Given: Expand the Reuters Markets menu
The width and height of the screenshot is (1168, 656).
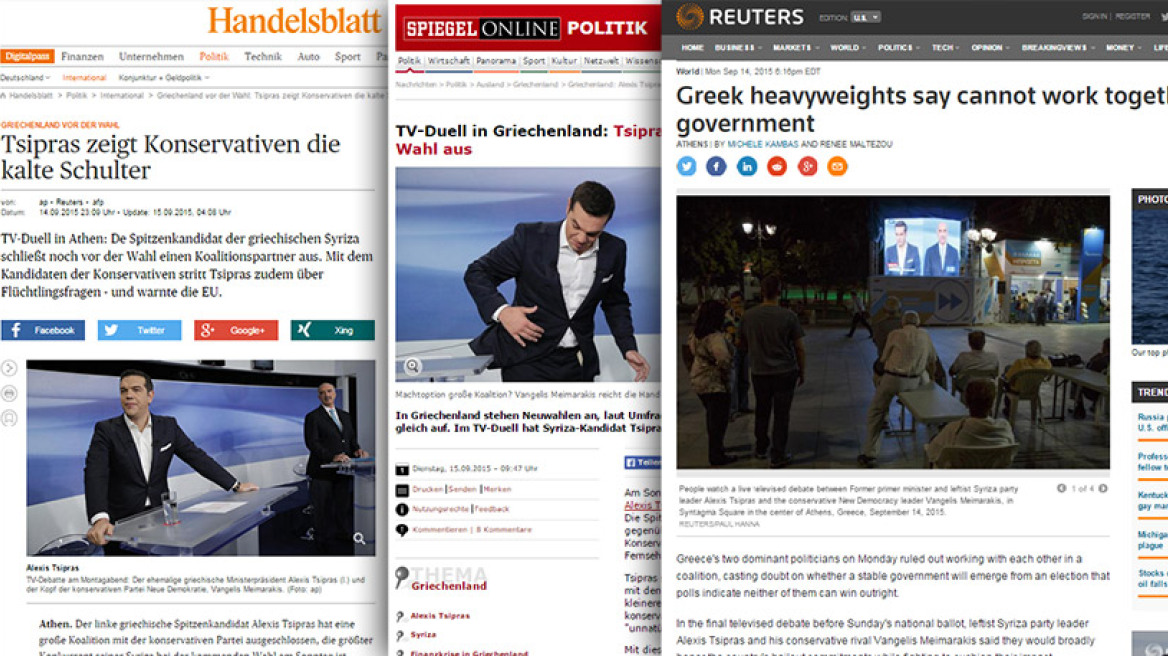Looking at the screenshot, I should (x=796, y=48).
